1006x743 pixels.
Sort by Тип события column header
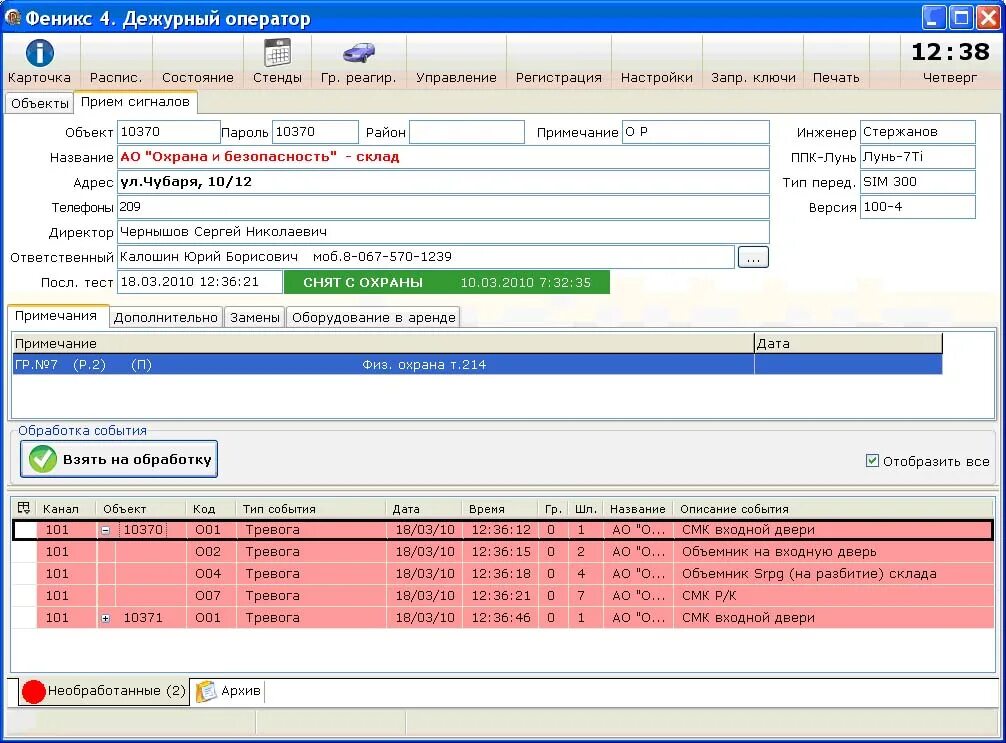point(311,509)
